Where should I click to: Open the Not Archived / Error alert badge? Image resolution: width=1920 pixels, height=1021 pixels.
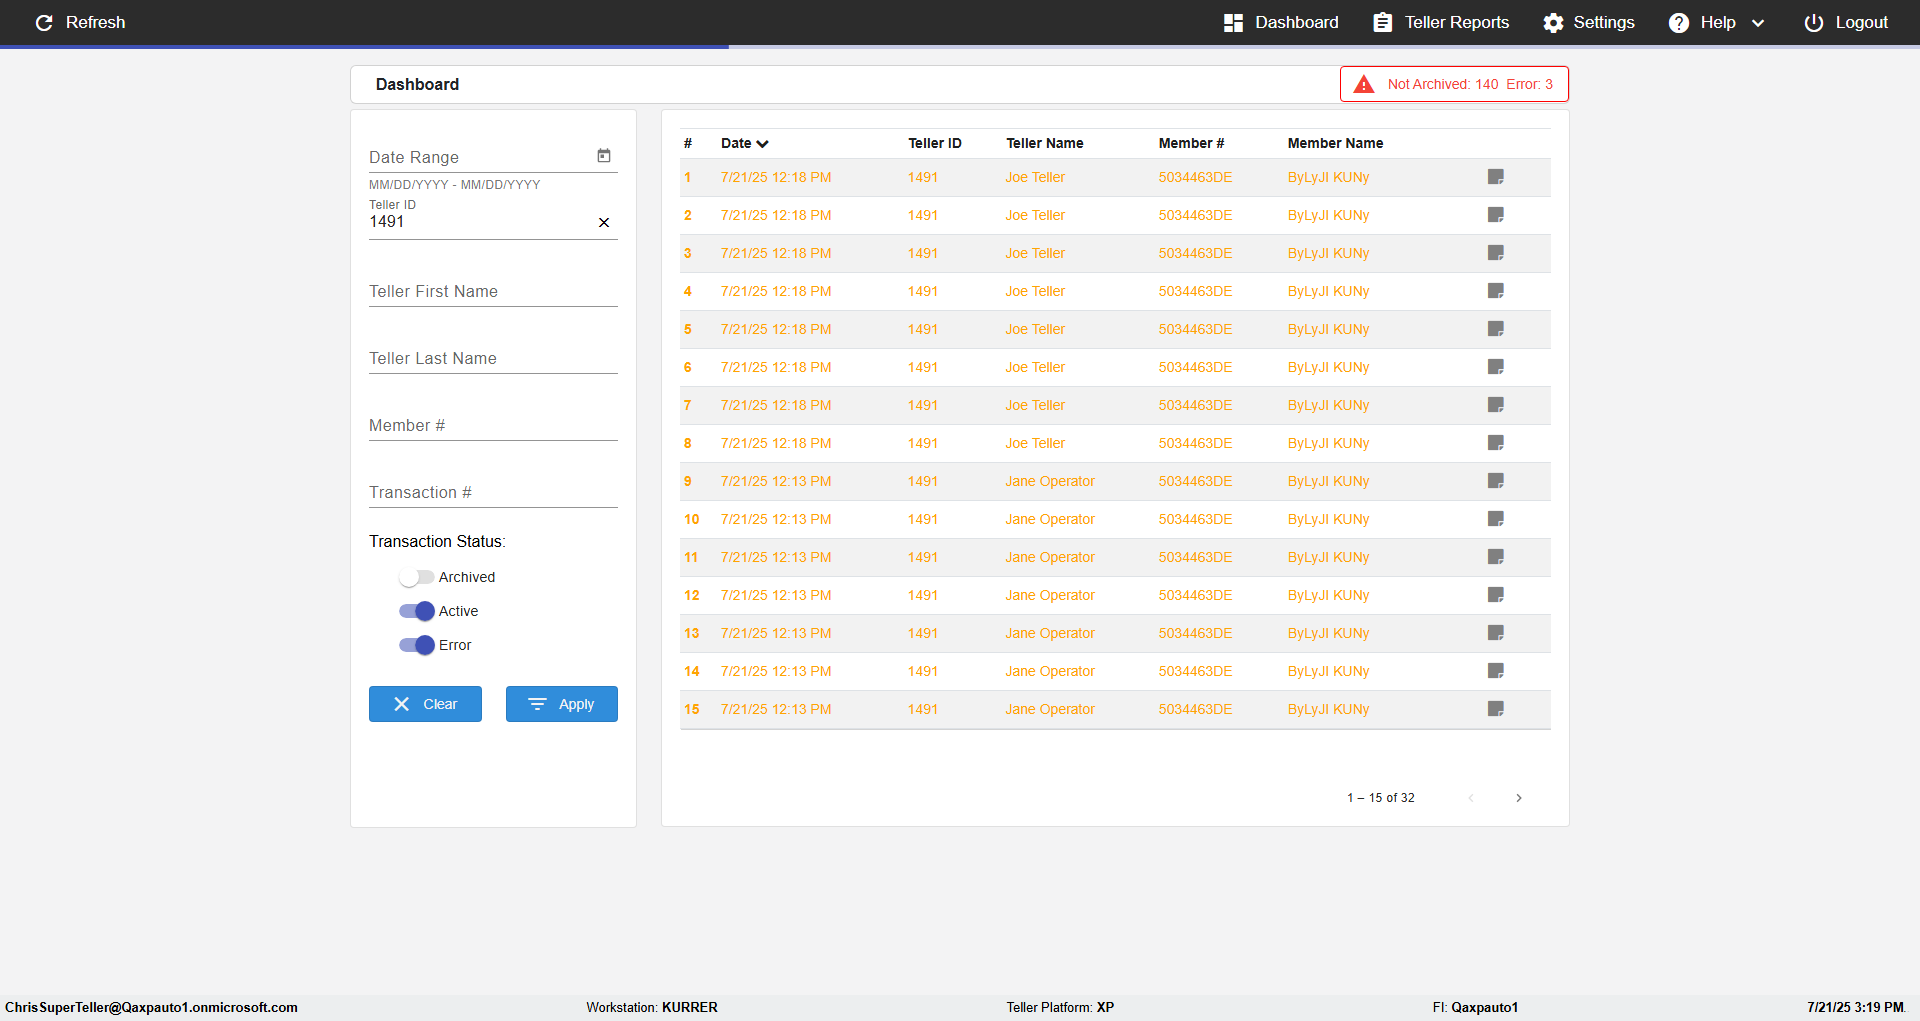[1454, 84]
